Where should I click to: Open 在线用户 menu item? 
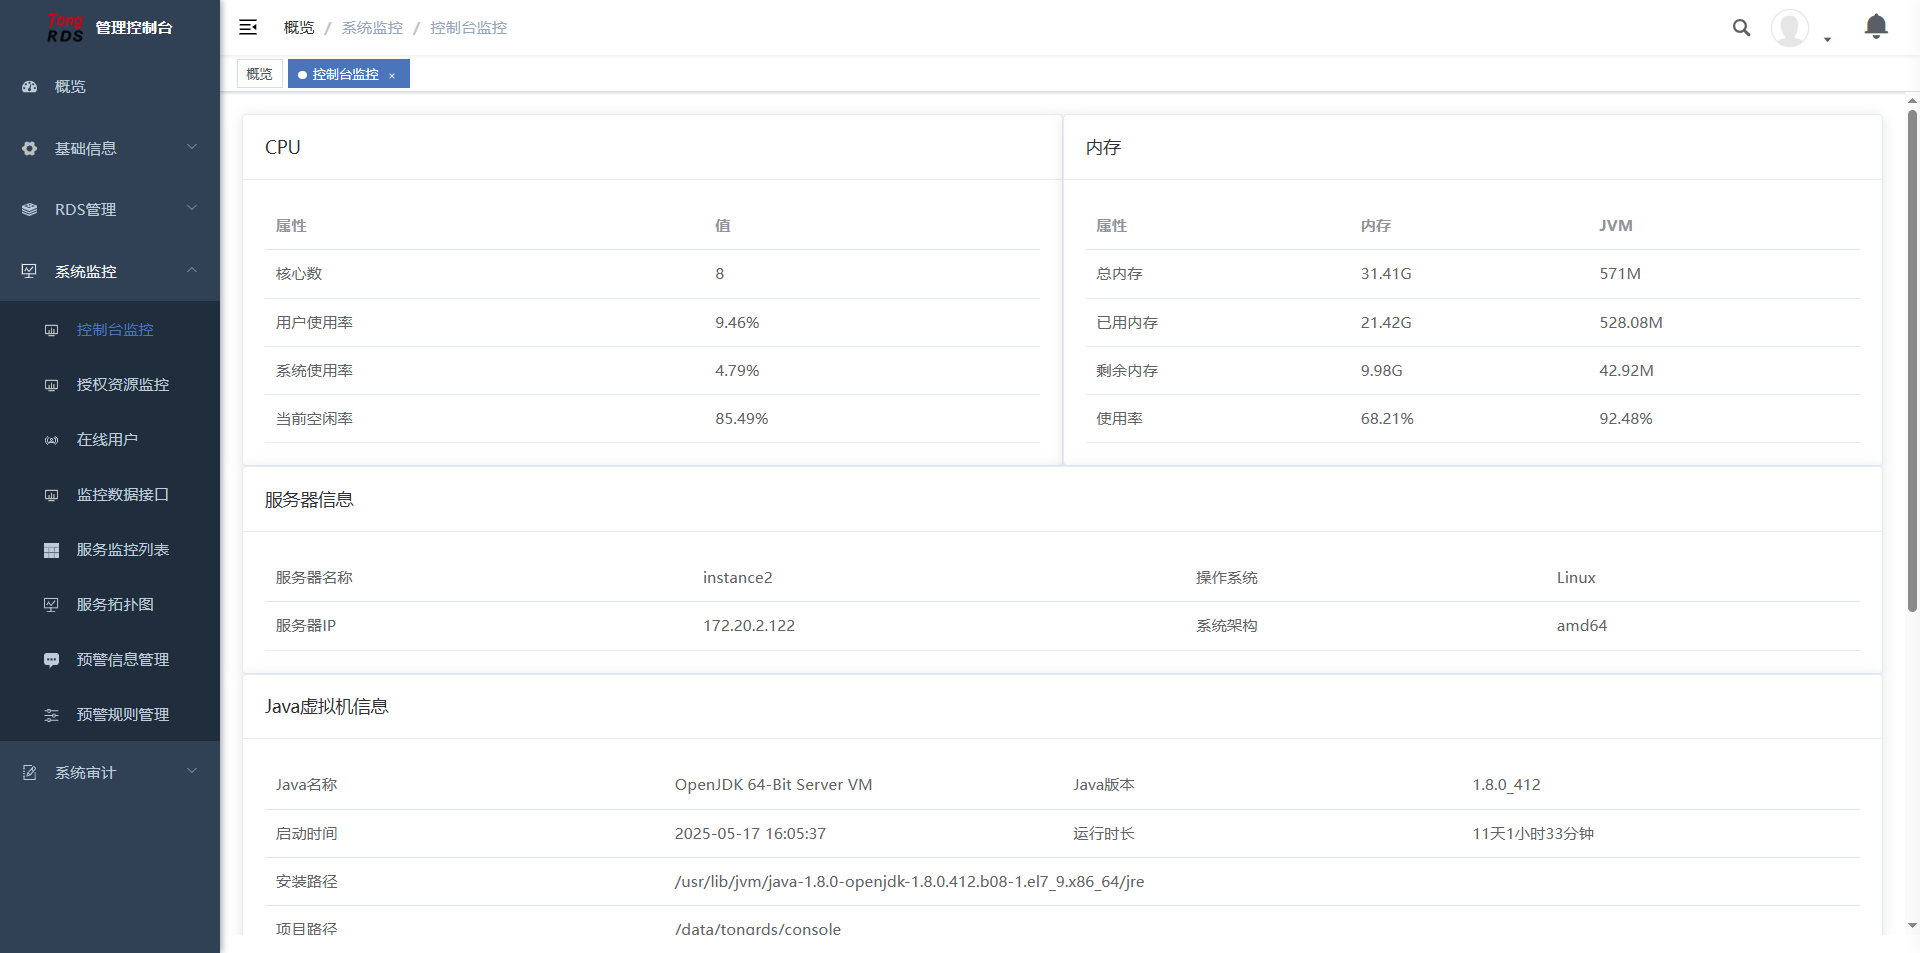point(110,440)
